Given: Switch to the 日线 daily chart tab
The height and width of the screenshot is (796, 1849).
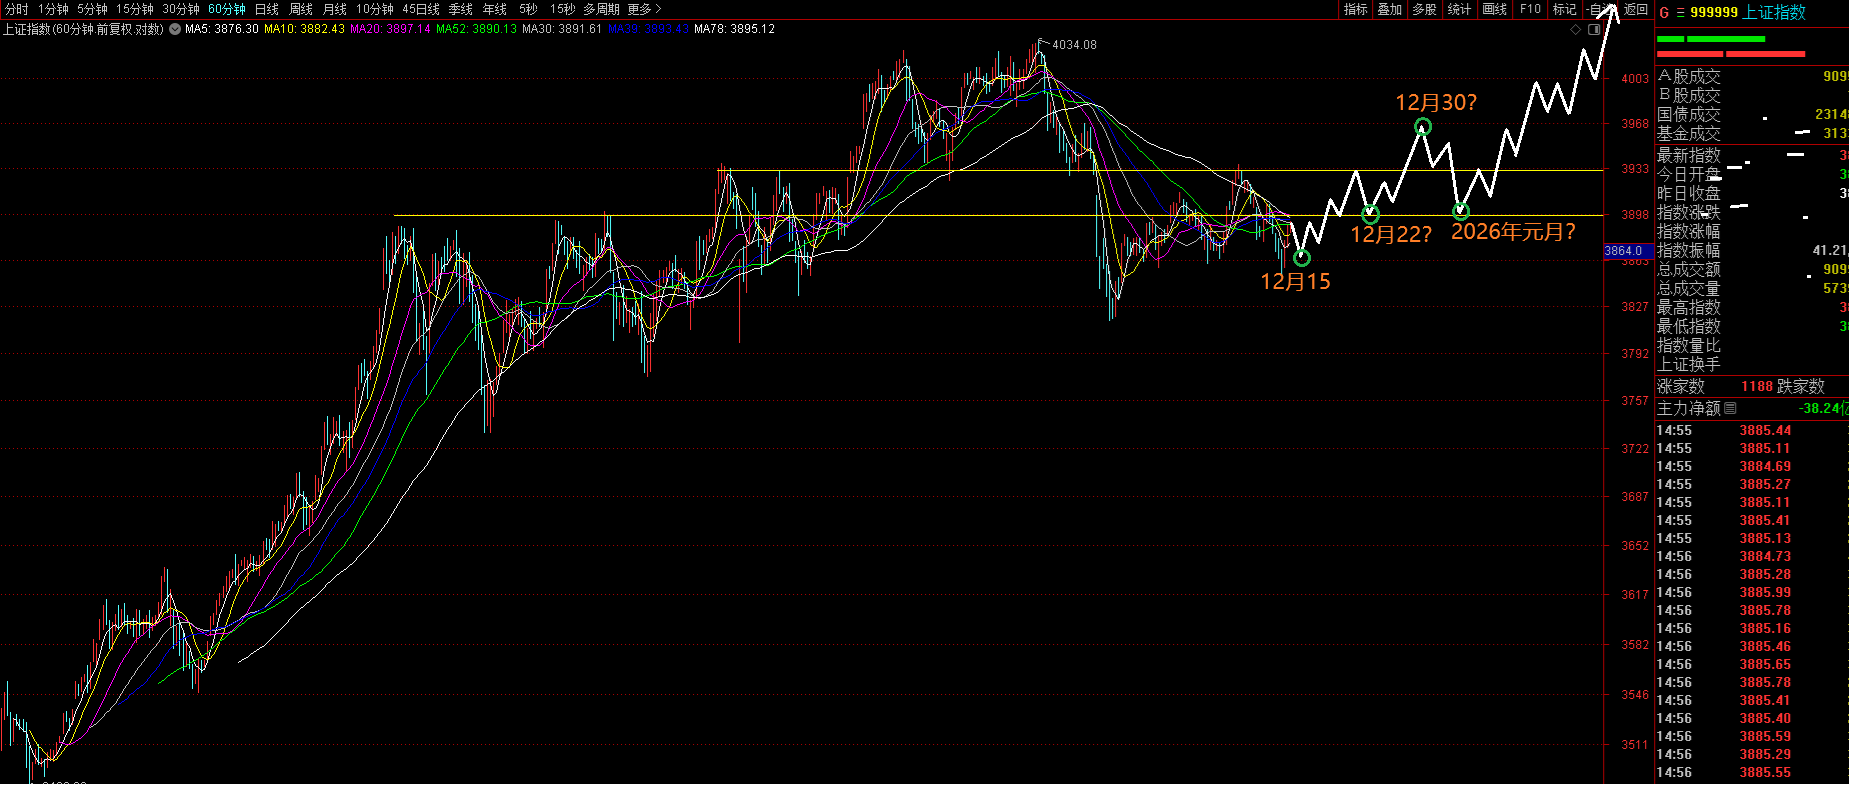Looking at the screenshot, I should (267, 9).
